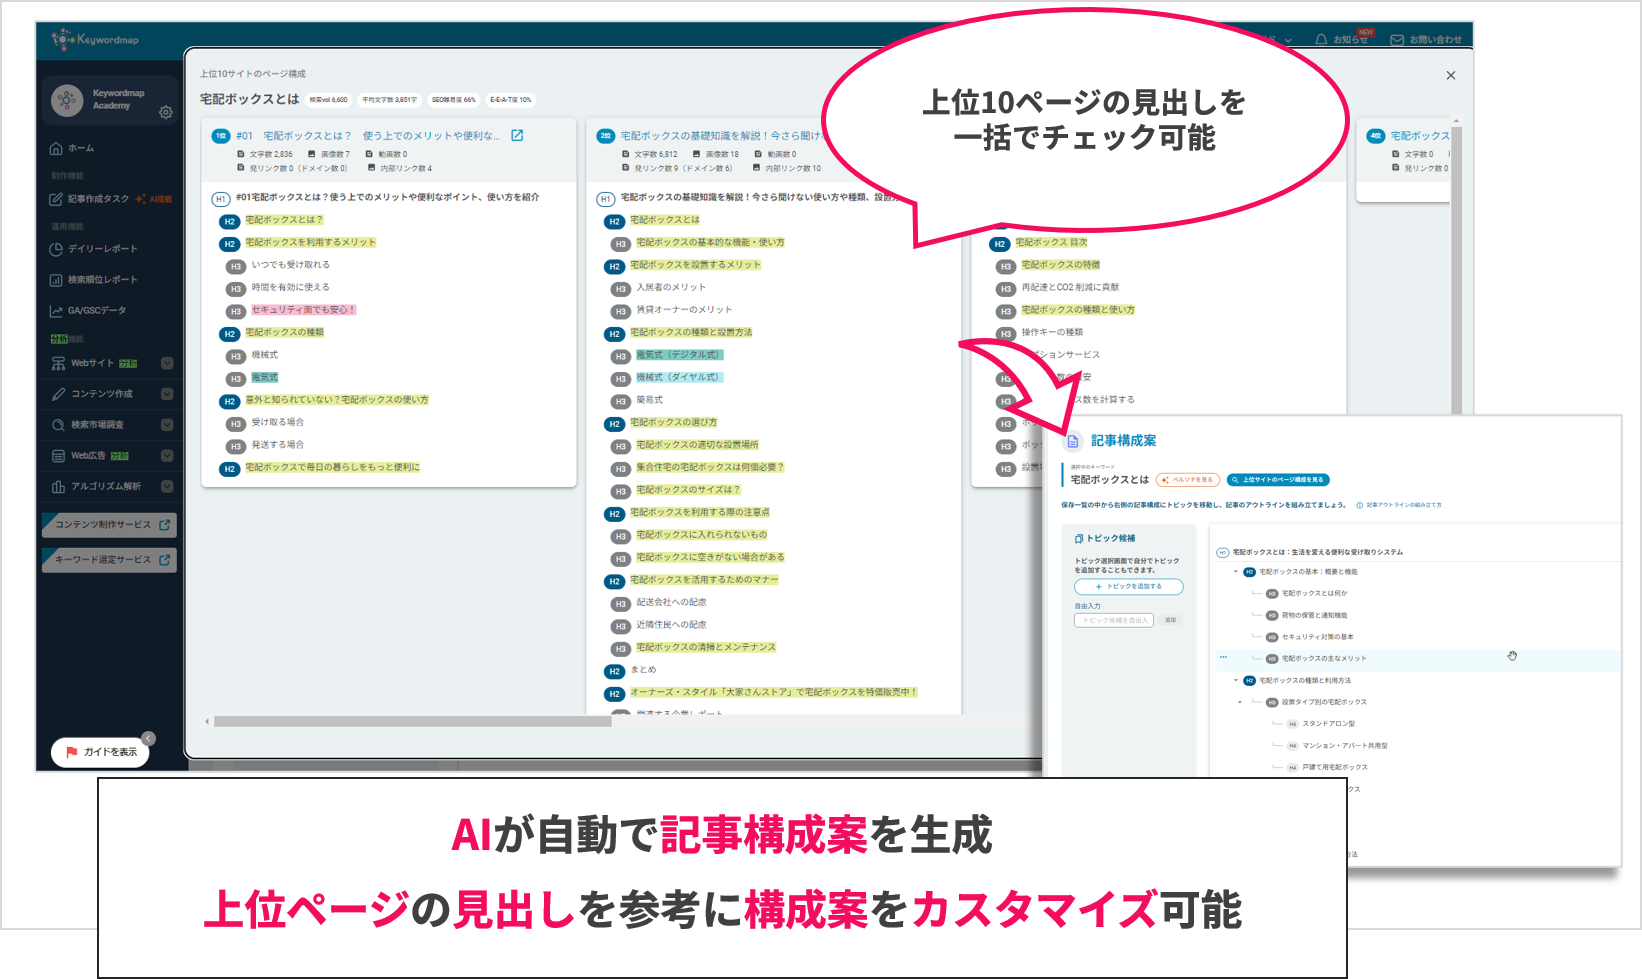Expand the 検索市場調査 sidebar menu
1642x979 pixels.
[167, 425]
